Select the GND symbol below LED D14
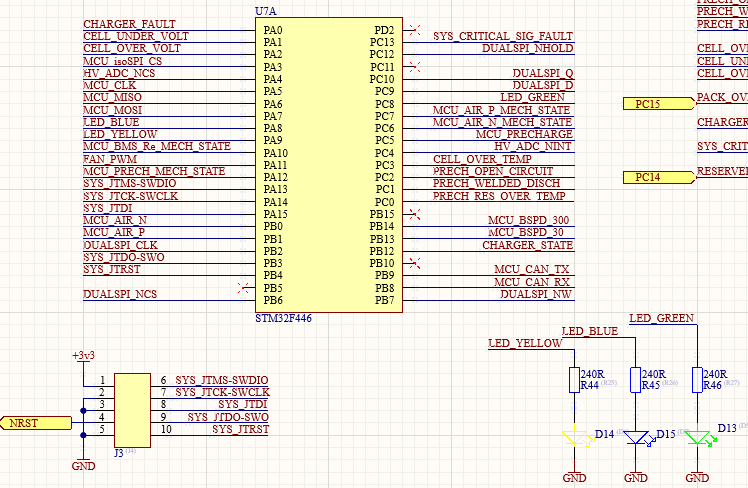 click(x=574, y=475)
